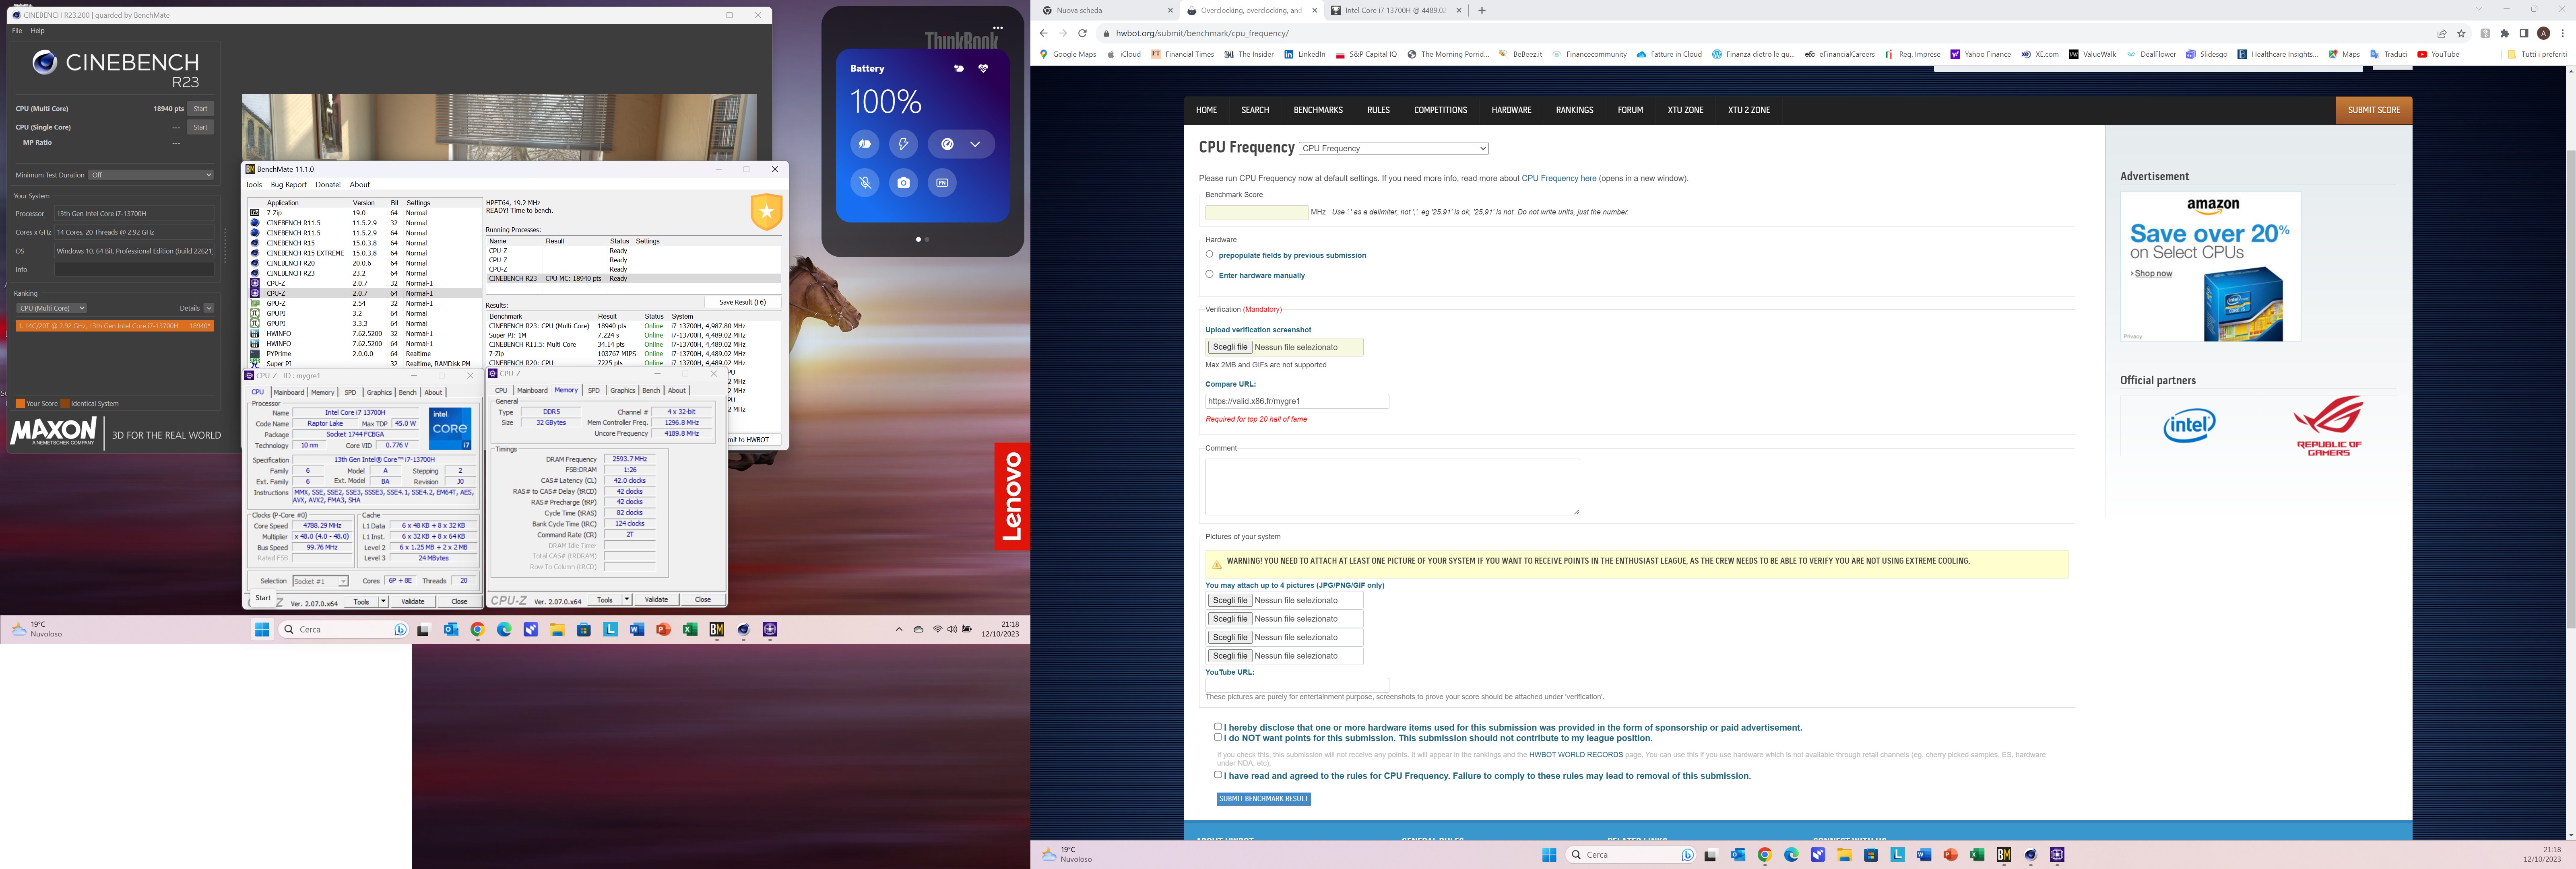
Task: Toggle the microphone mute button
Action: (x=865, y=183)
